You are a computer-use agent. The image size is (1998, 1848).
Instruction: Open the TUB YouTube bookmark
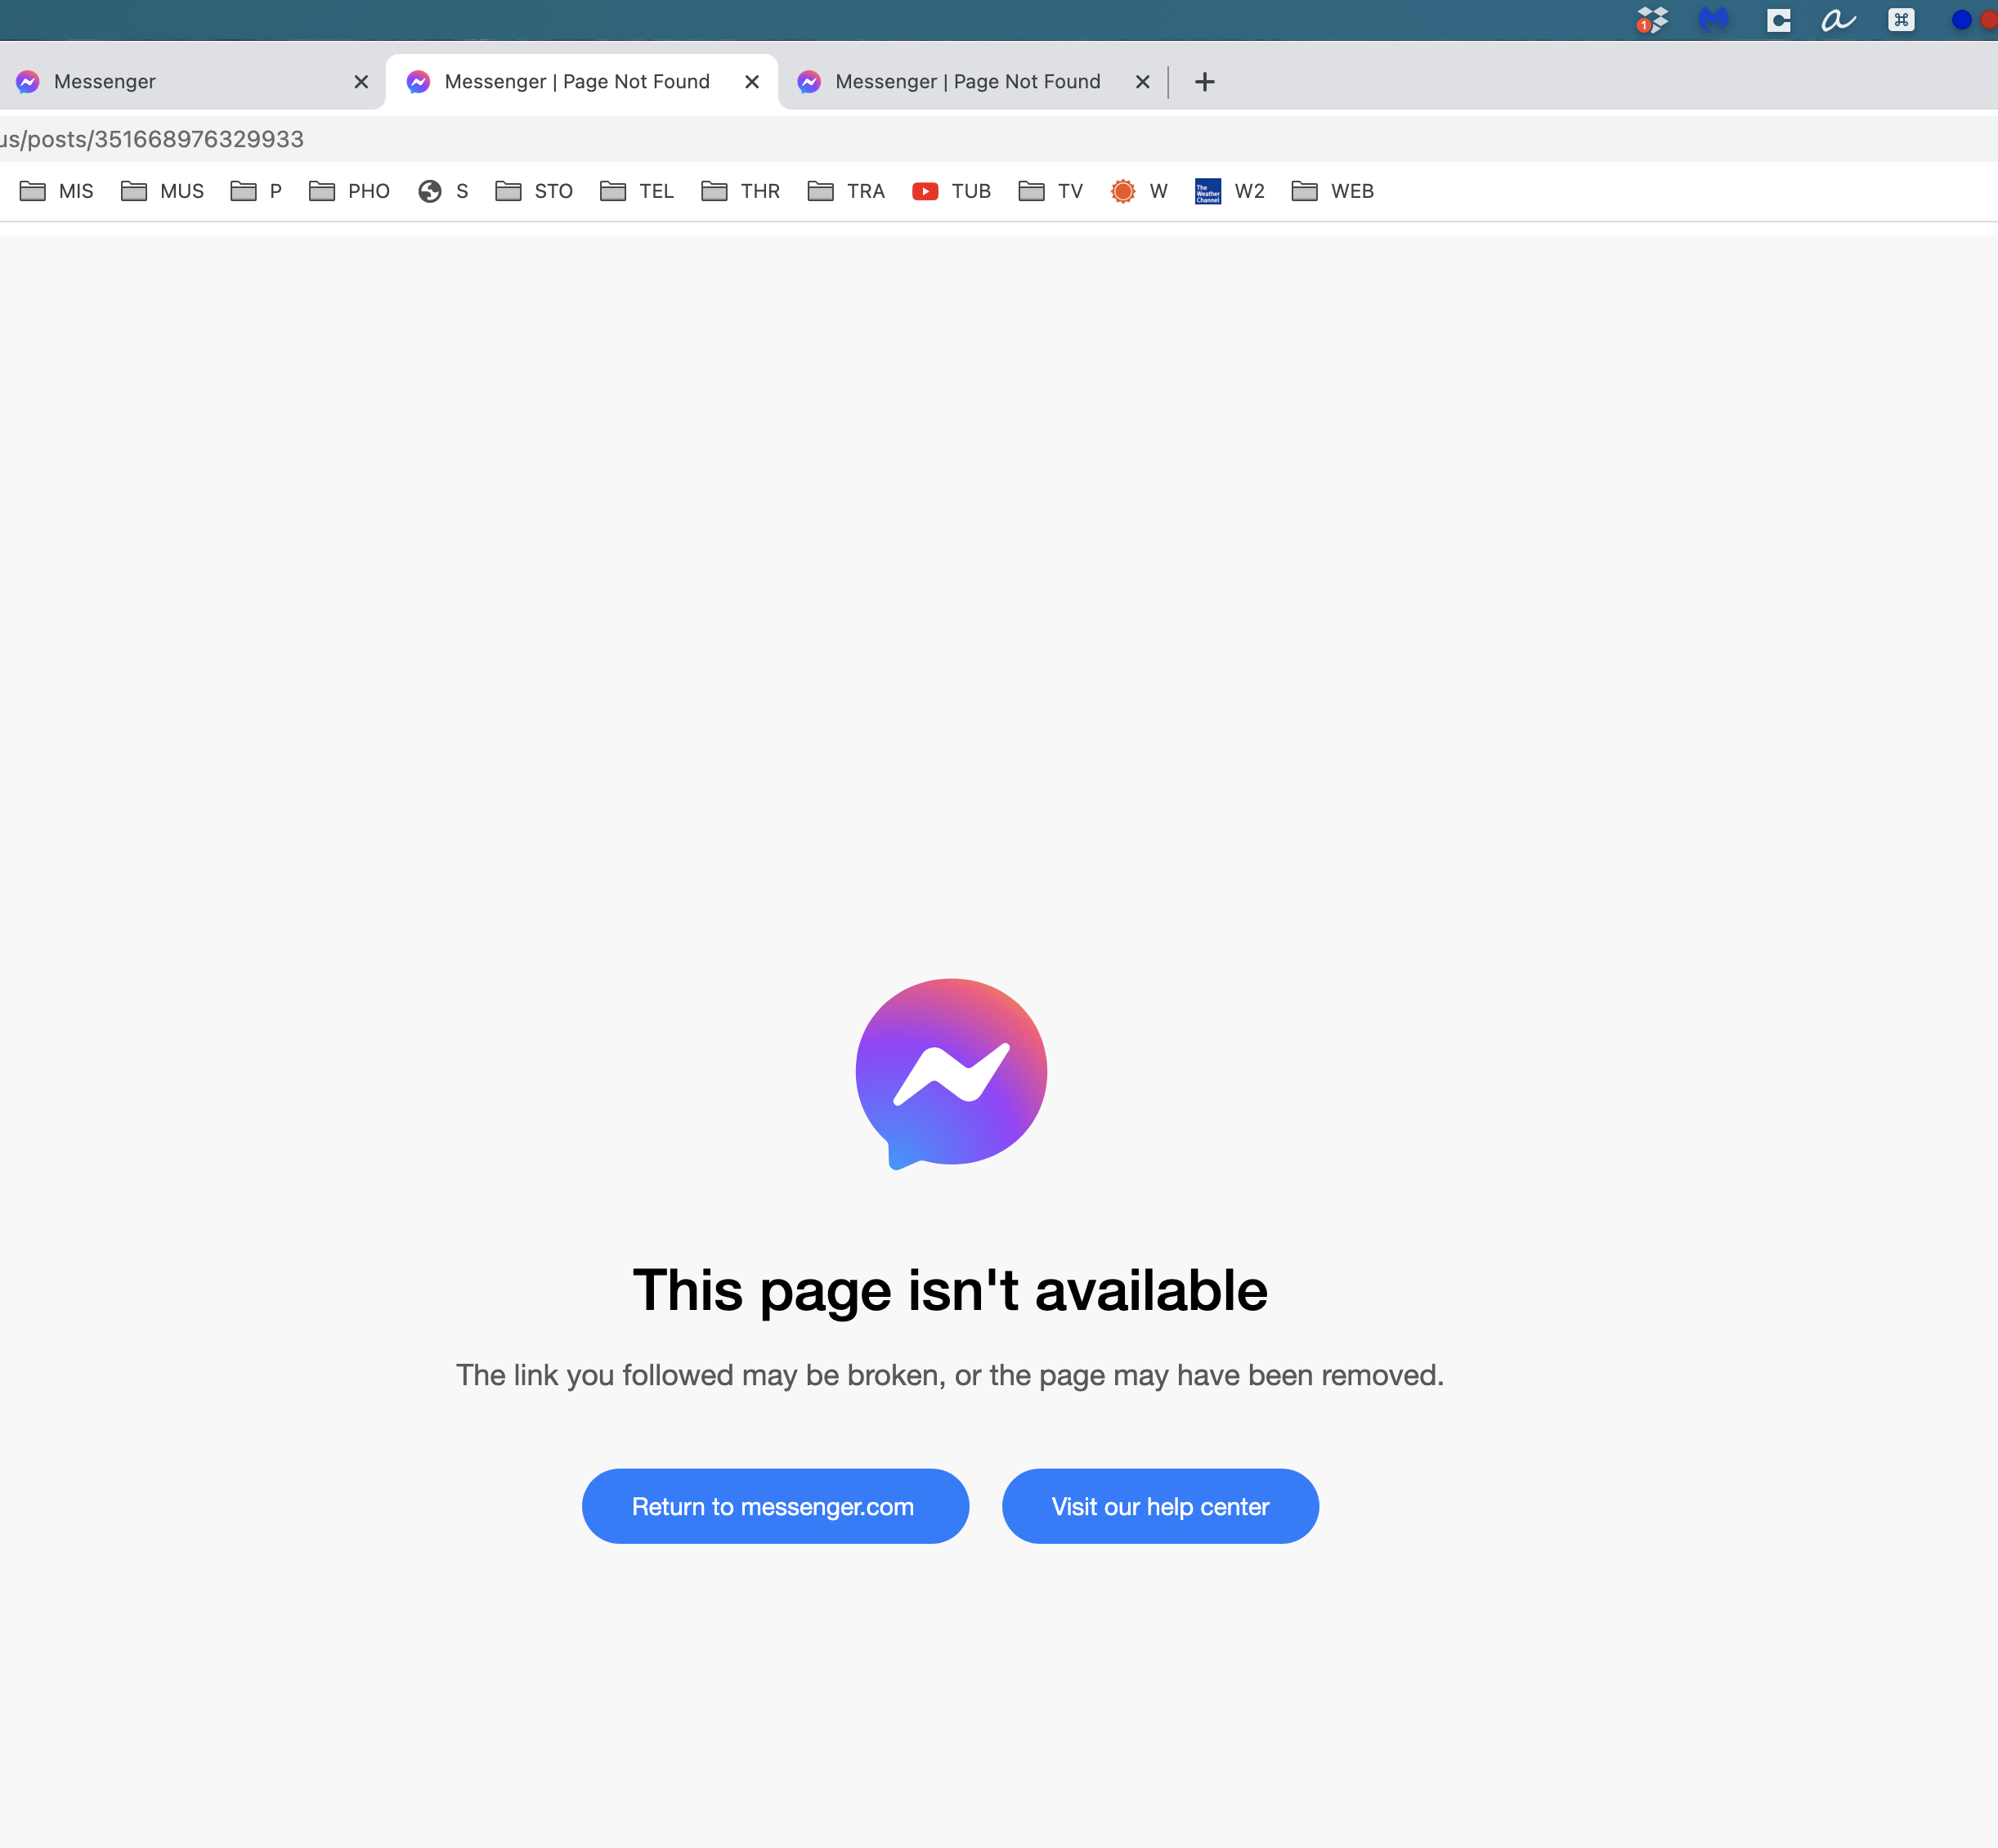click(952, 191)
